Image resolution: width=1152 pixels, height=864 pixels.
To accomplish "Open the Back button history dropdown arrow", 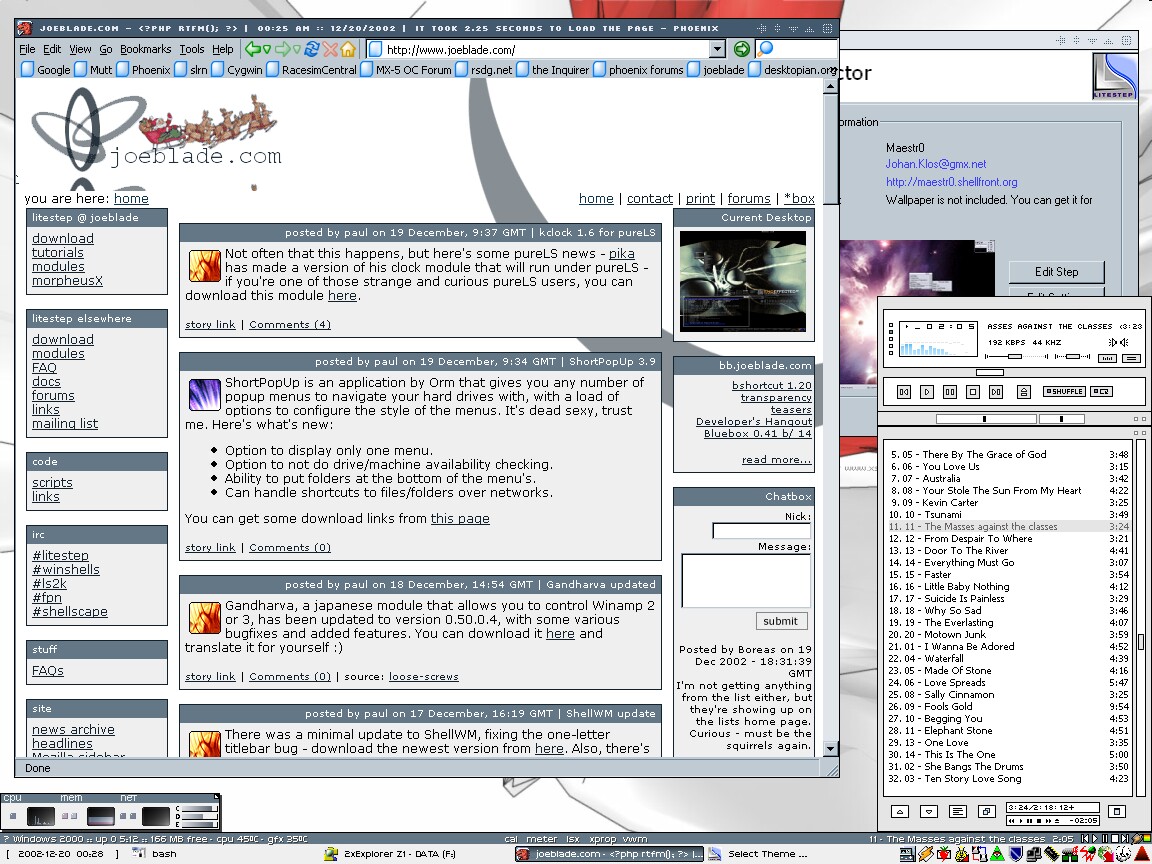I will [267, 49].
